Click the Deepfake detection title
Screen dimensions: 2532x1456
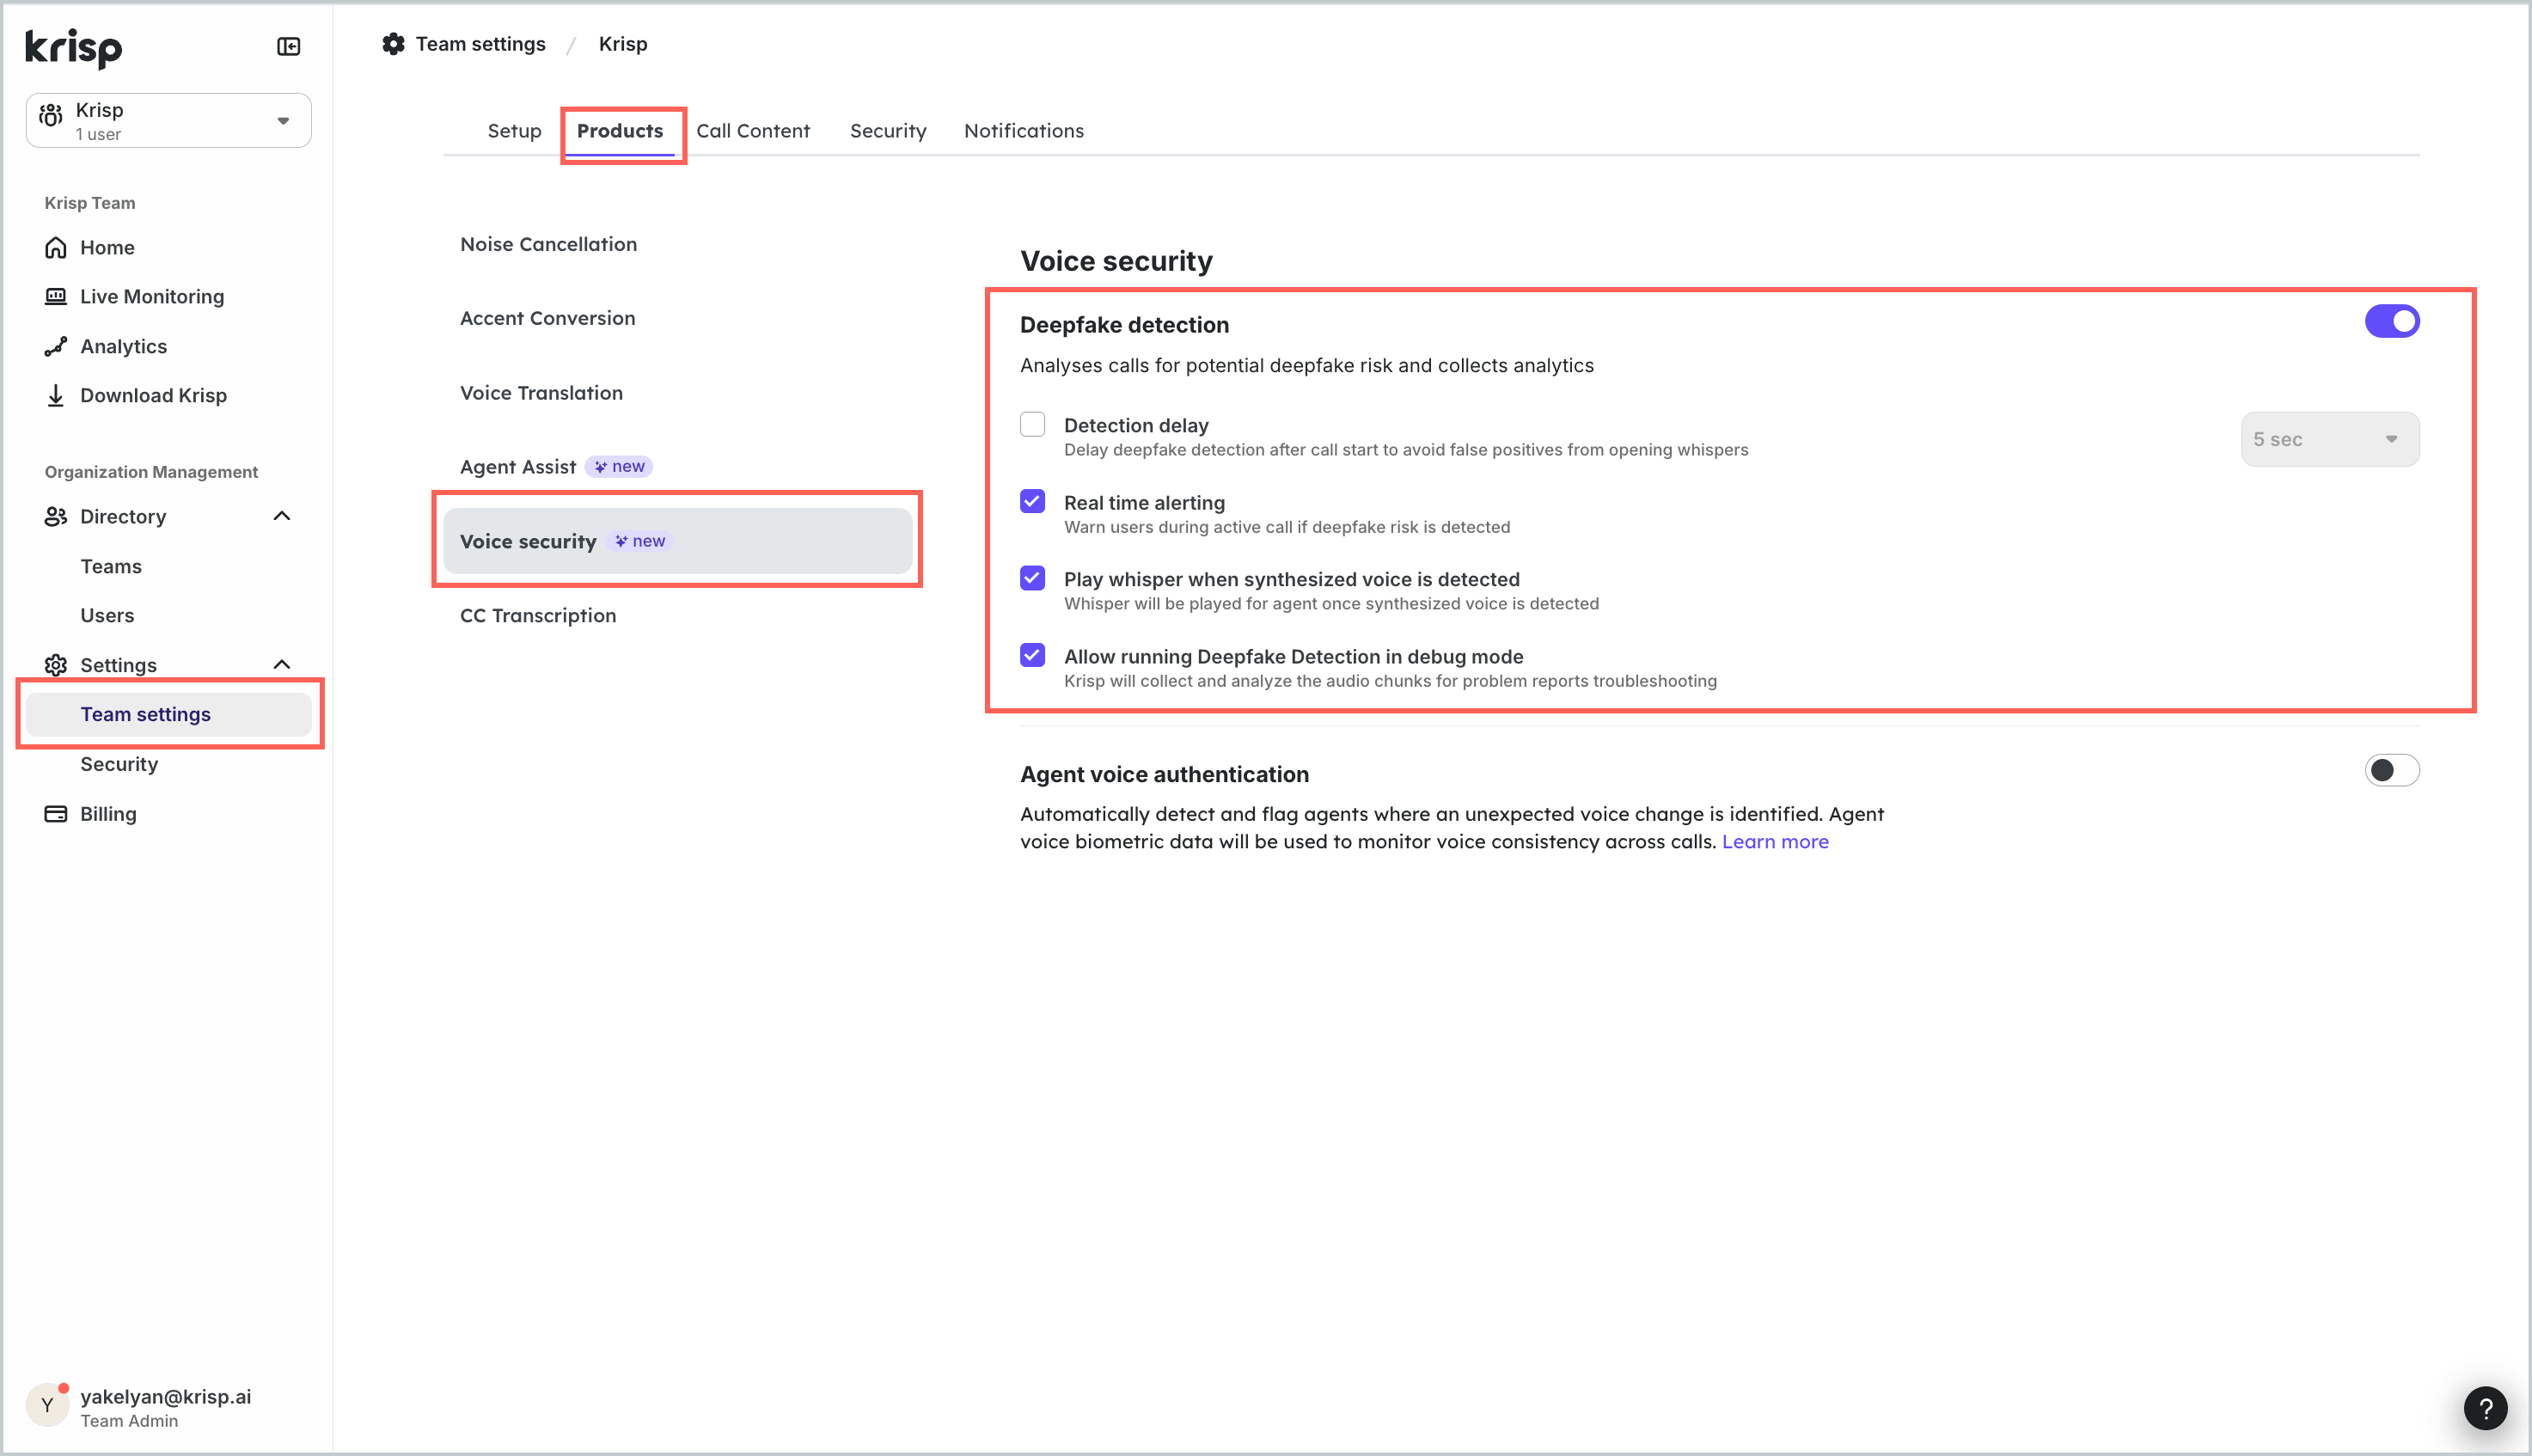pyautogui.click(x=1124, y=325)
